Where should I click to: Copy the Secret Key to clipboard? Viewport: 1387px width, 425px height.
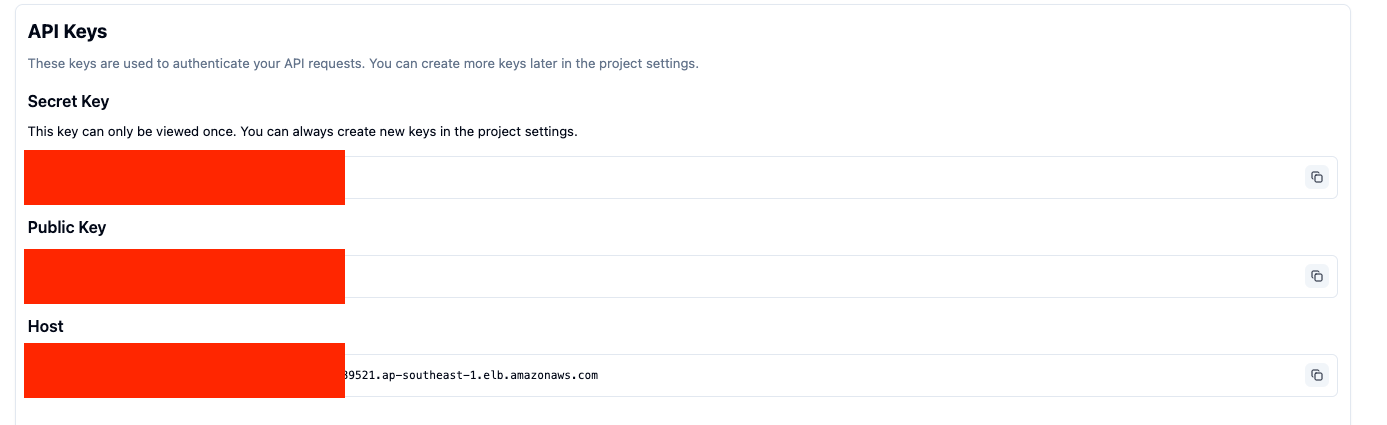point(1317,177)
